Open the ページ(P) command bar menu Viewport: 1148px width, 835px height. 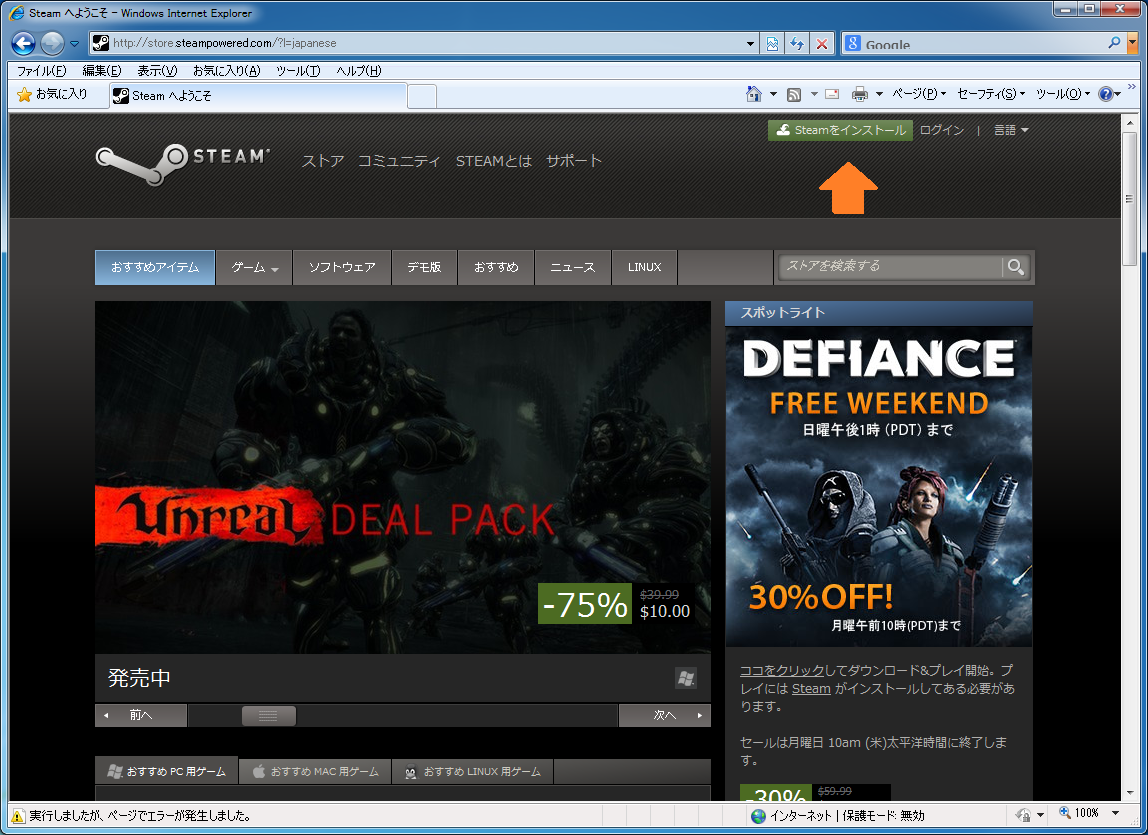click(x=919, y=94)
